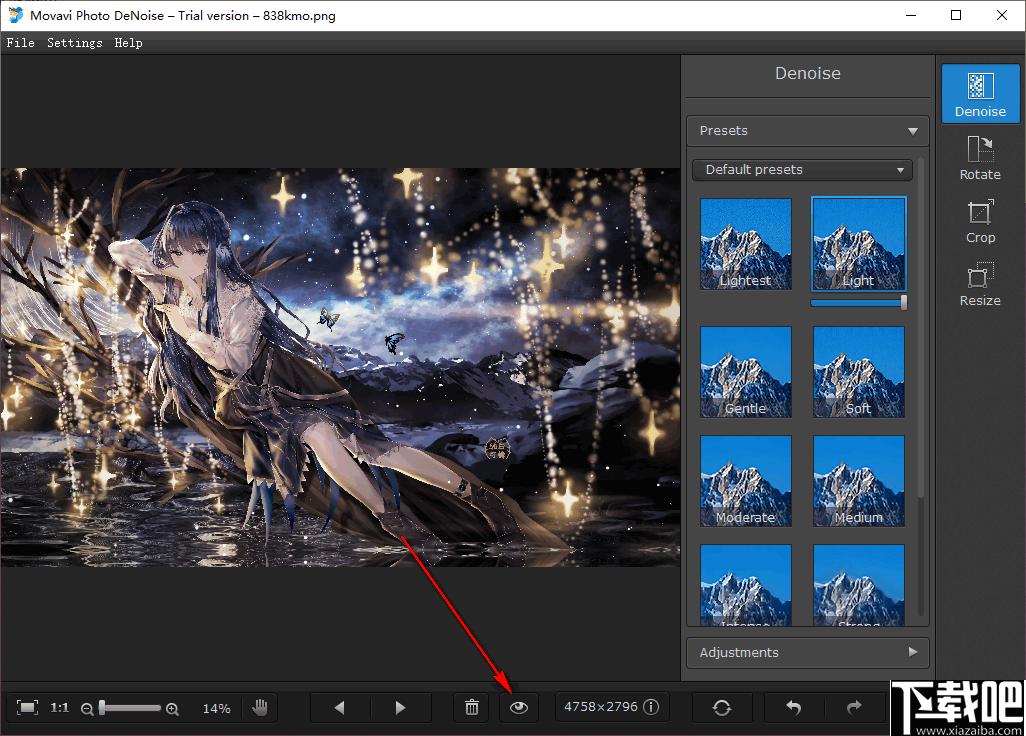The height and width of the screenshot is (736, 1026).
Task: Open the Crop tool
Action: click(980, 221)
